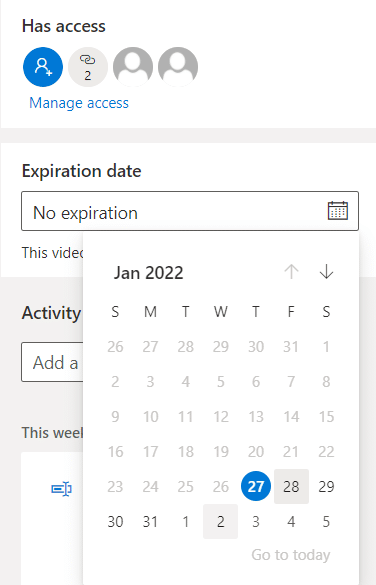Image resolution: width=376 pixels, height=585 pixels.
Task: Pick January 29 as expiration date
Action: [x=326, y=487]
